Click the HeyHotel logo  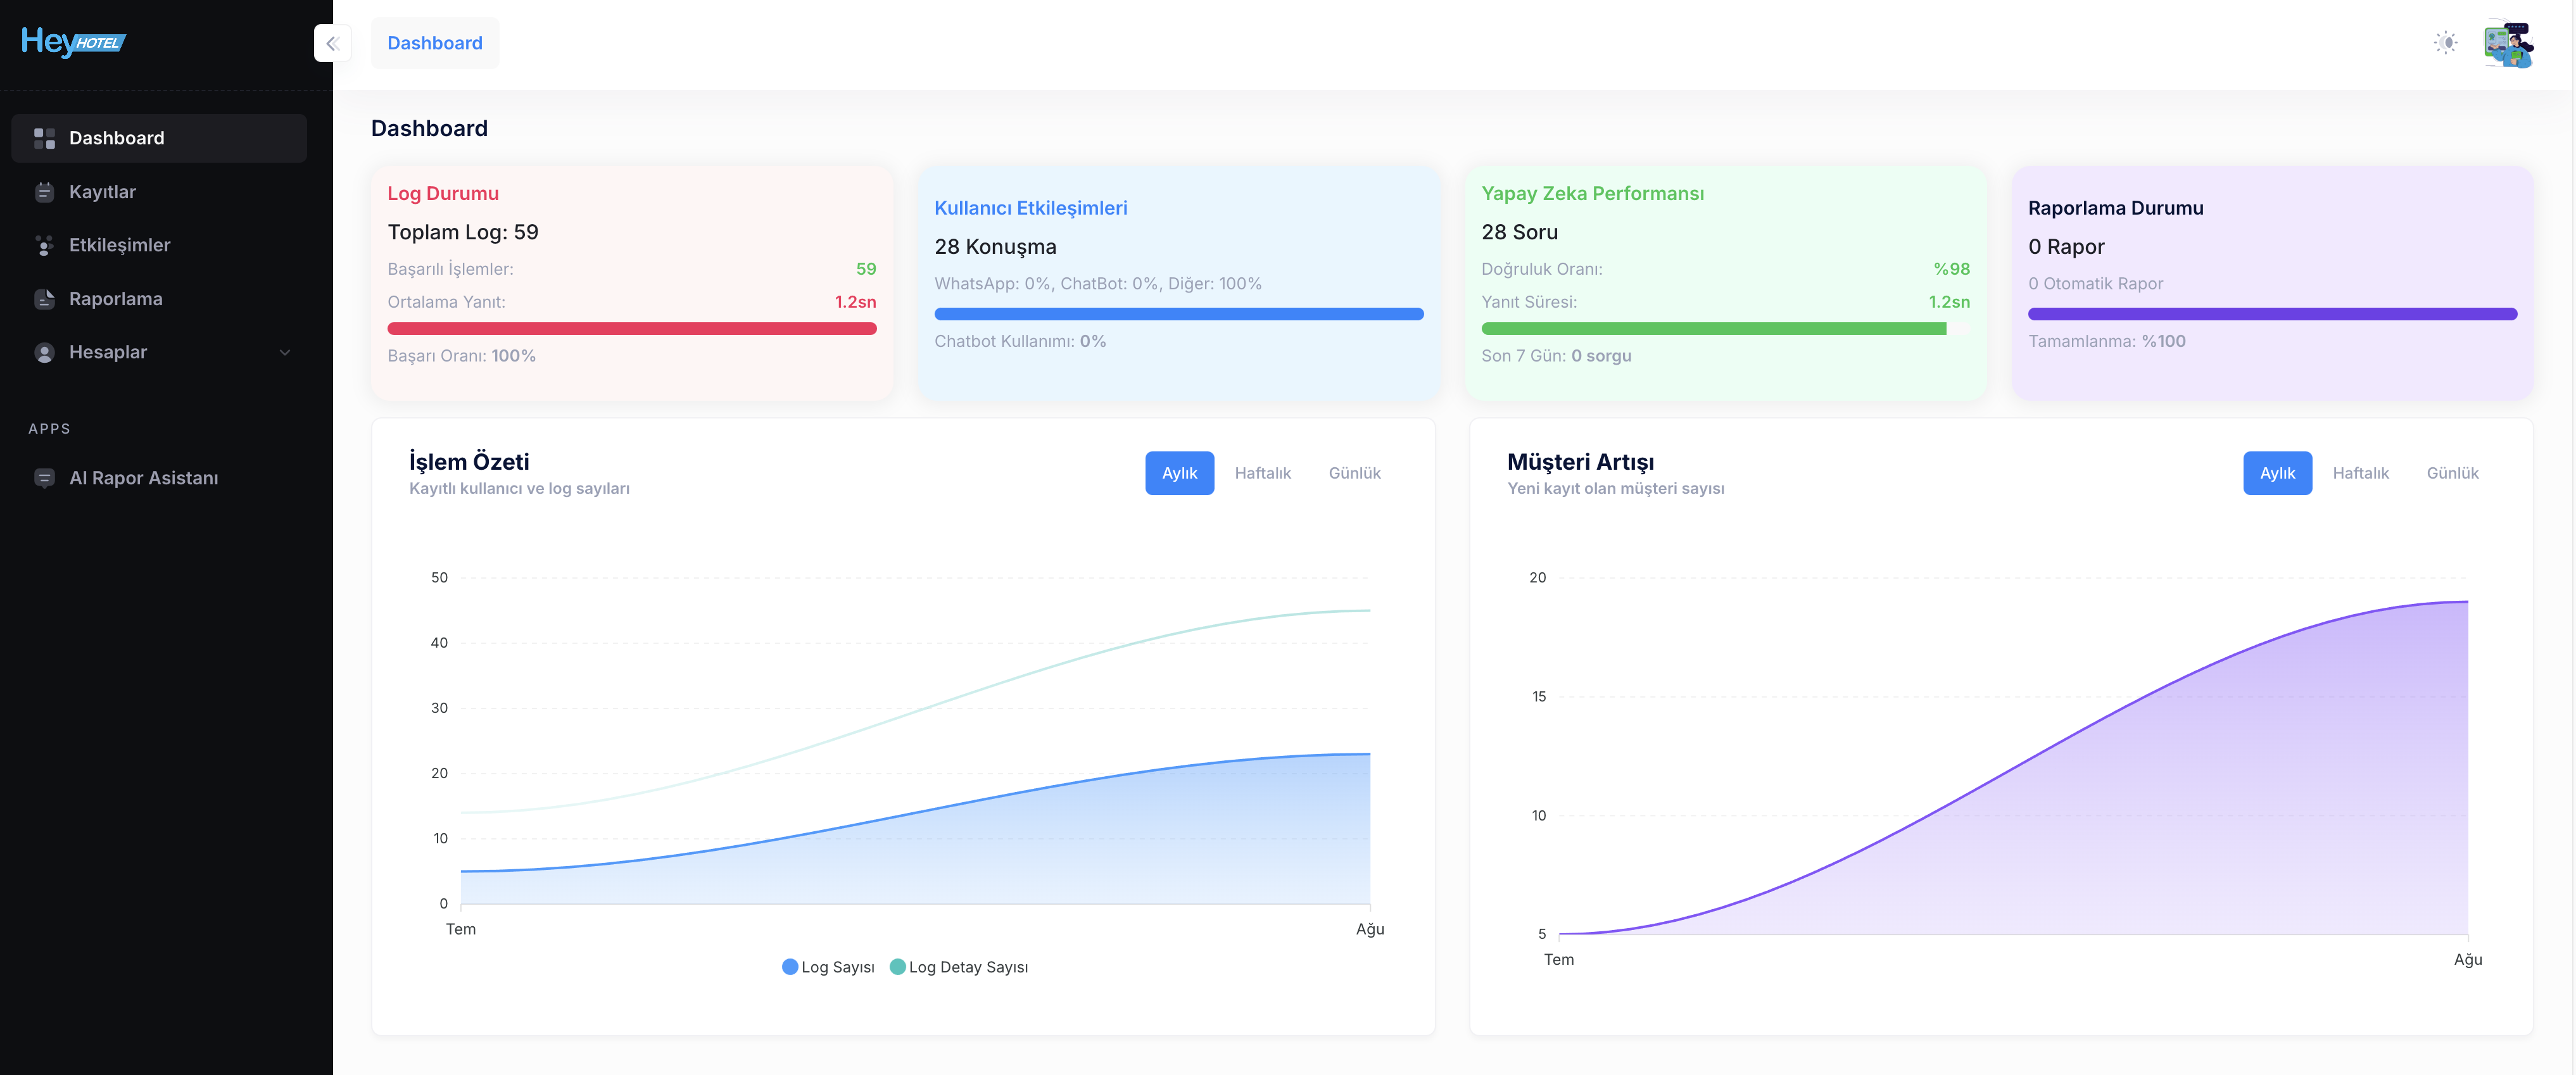point(73,42)
